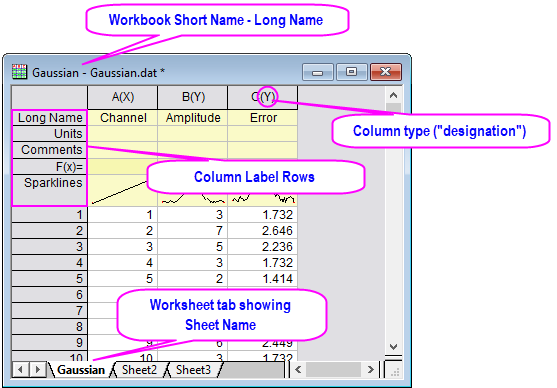Image resolution: width=557 pixels, height=388 pixels.
Task: Click the vertical scrollbar down arrow
Action: 393,346
